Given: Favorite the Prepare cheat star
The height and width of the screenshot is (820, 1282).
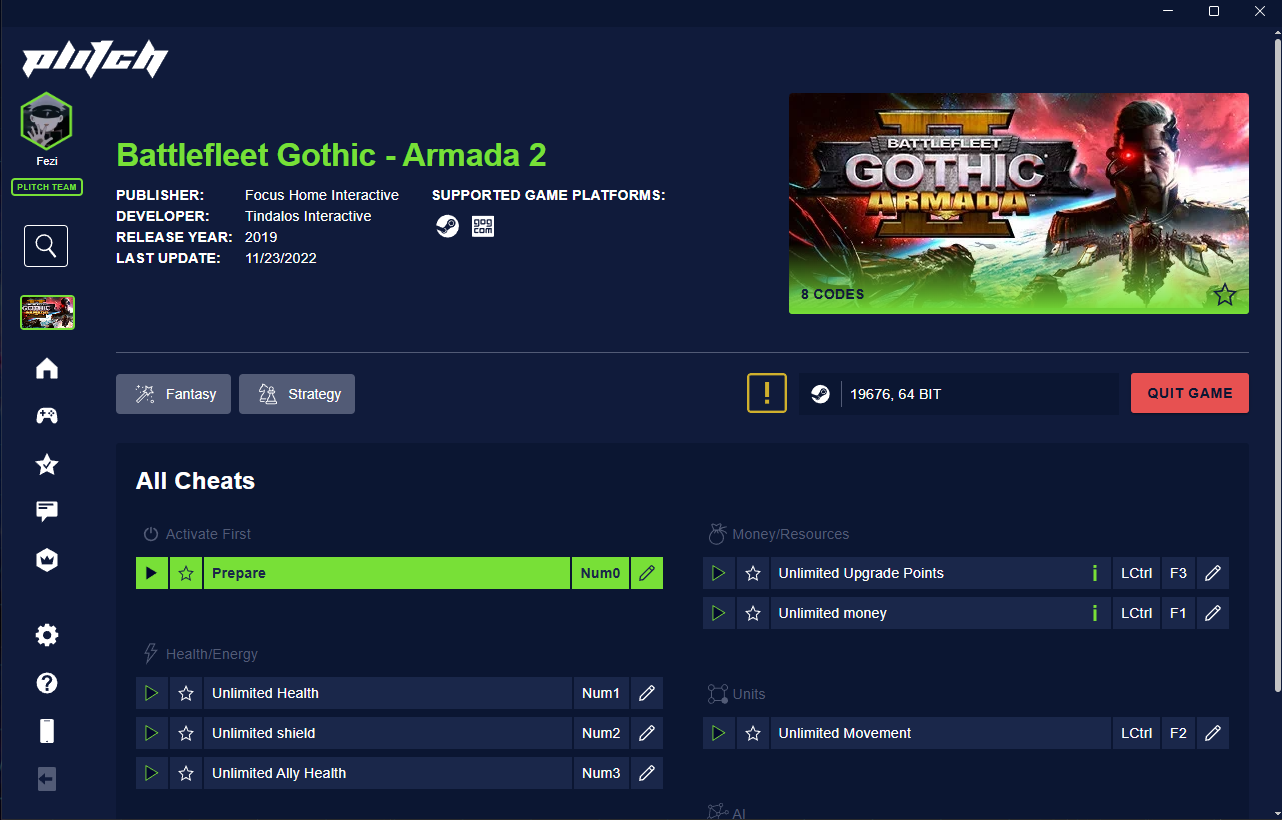Looking at the screenshot, I should click(x=186, y=573).
